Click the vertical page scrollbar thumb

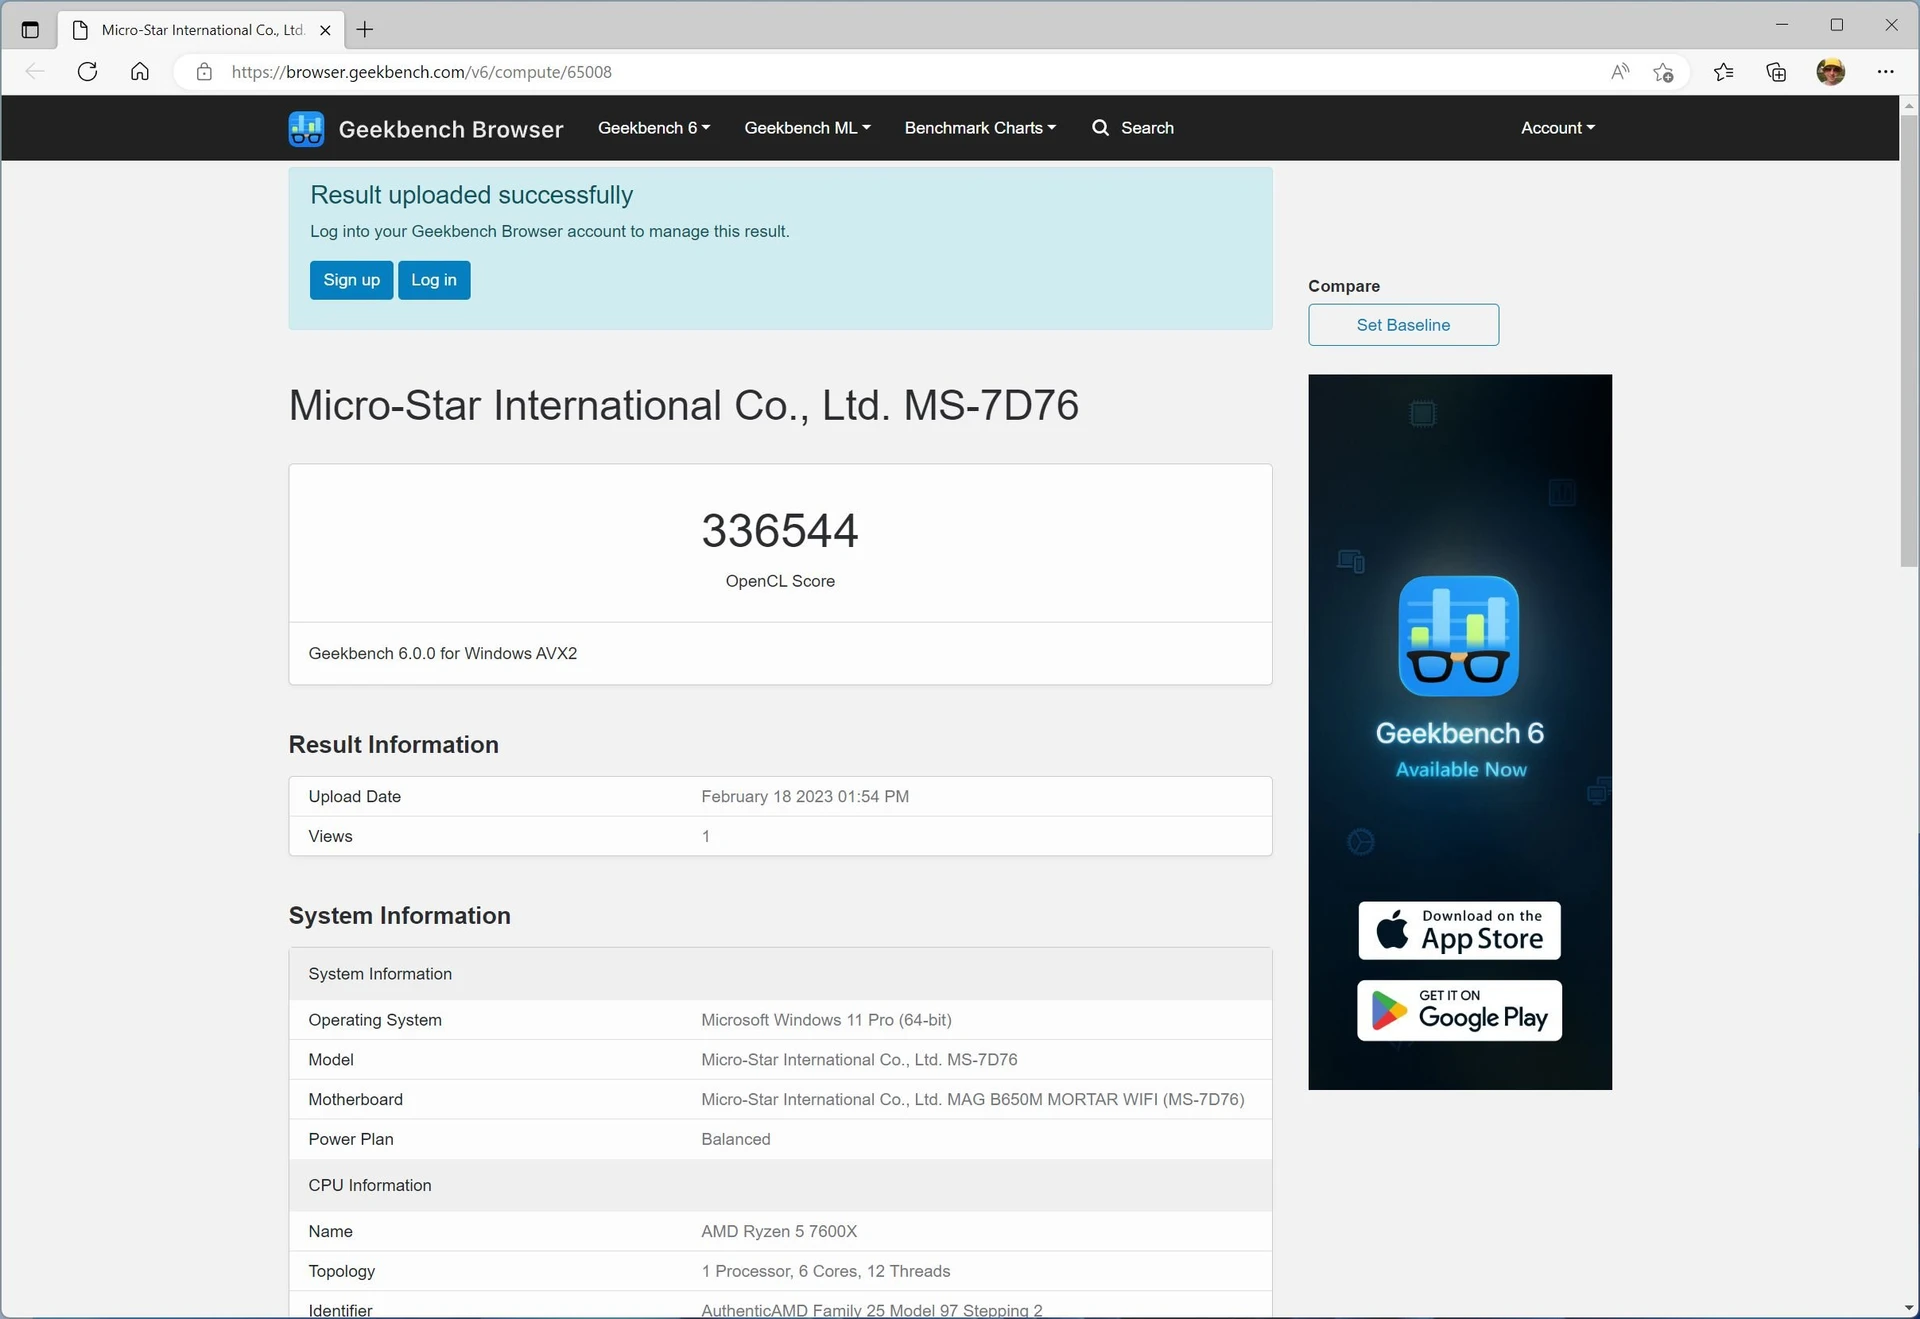[1909, 340]
